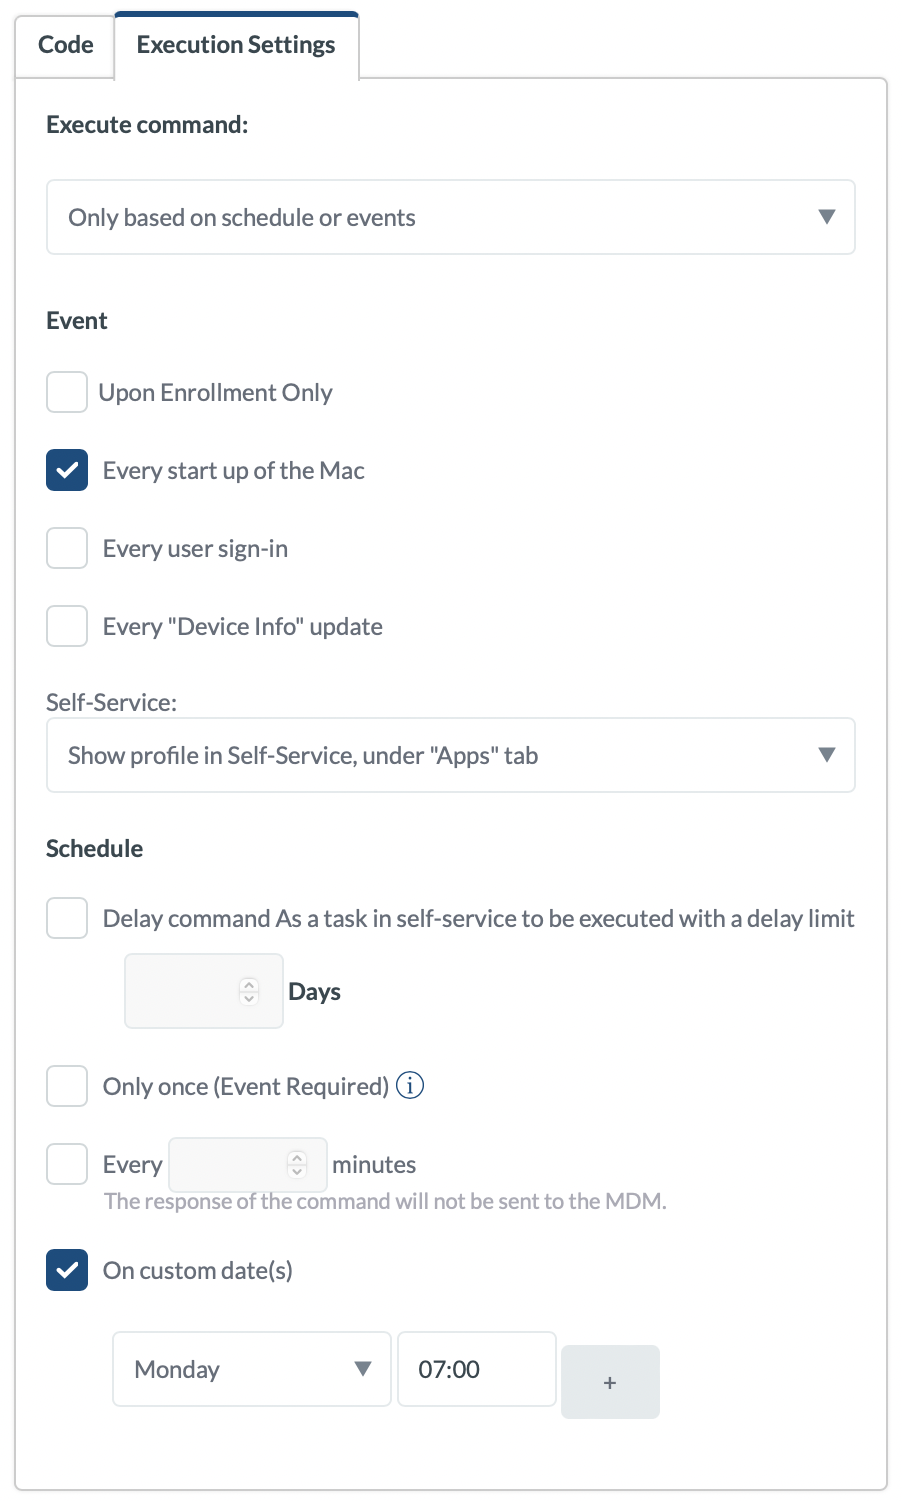Enable Only once (Event Required) option

point(67,1086)
